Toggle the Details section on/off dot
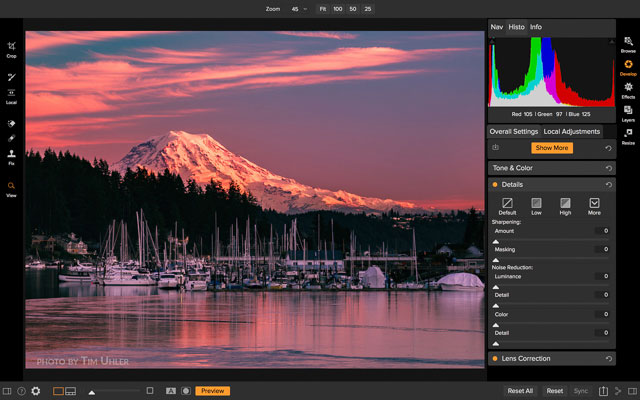This screenshot has width=640, height=400. point(494,185)
